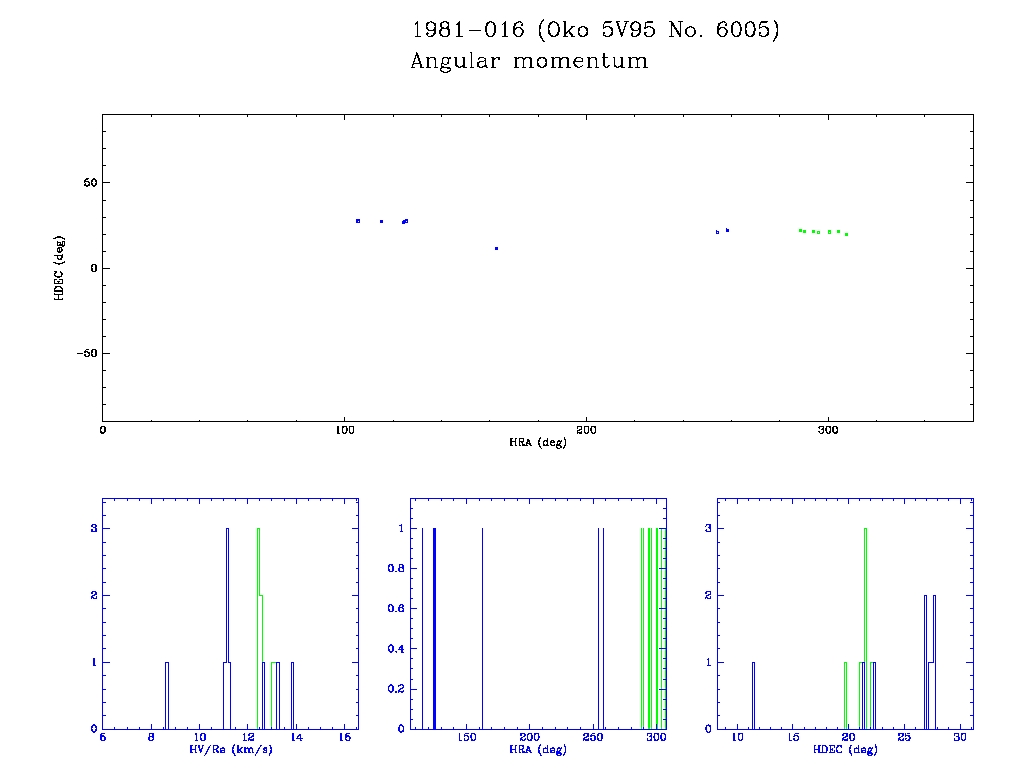Pick the blue scatter point near HRA 115
1024x768 pixels.
click(x=381, y=221)
